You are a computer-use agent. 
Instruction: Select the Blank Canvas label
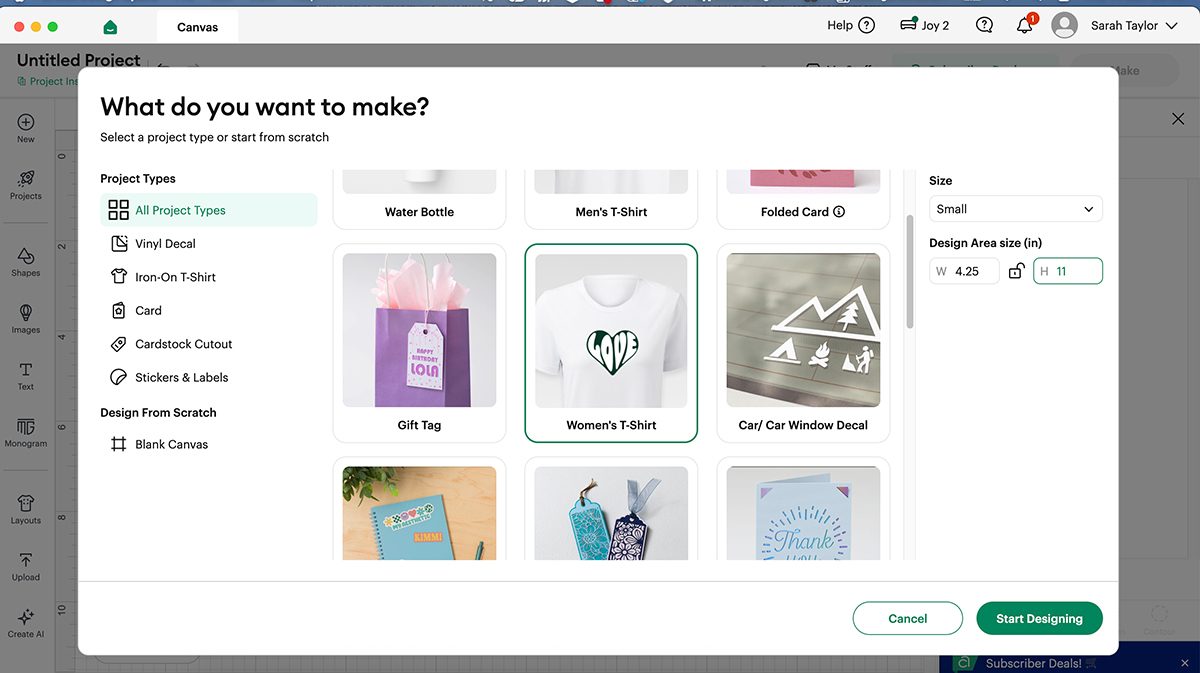point(171,445)
